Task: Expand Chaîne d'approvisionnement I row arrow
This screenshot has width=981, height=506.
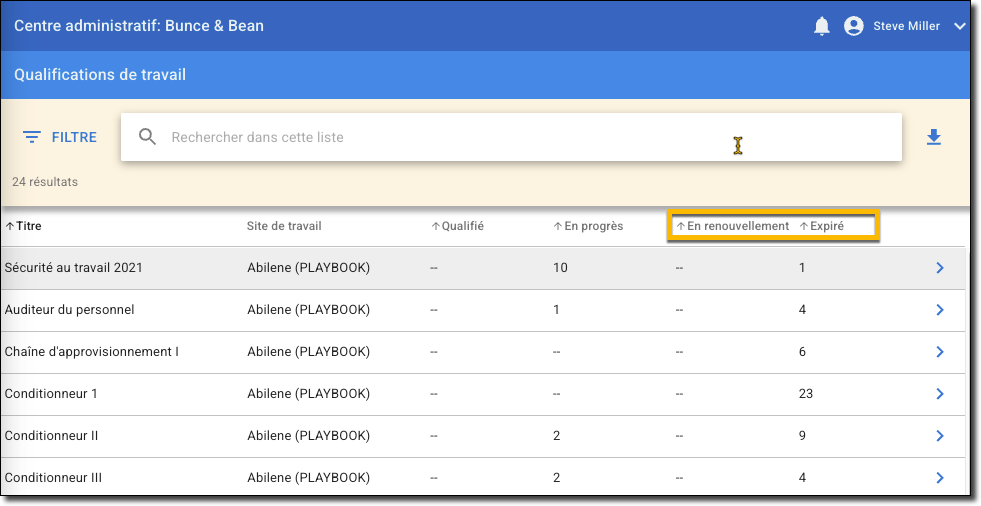Action: click(939, 352)
